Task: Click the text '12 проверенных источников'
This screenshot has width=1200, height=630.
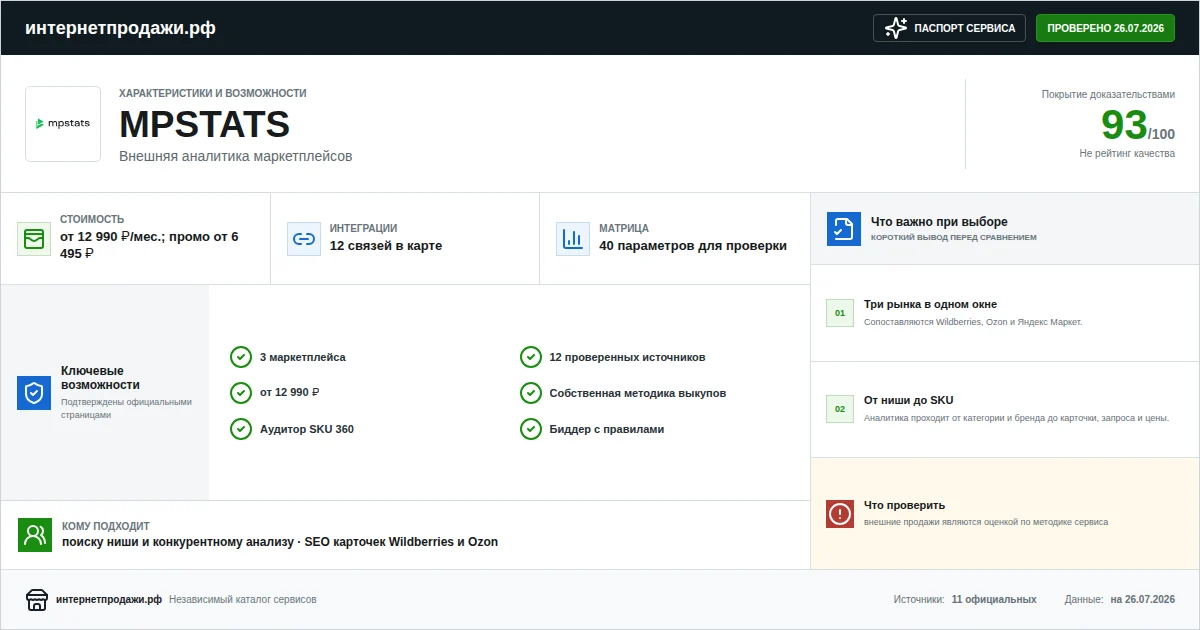Action: coord(628,357)
